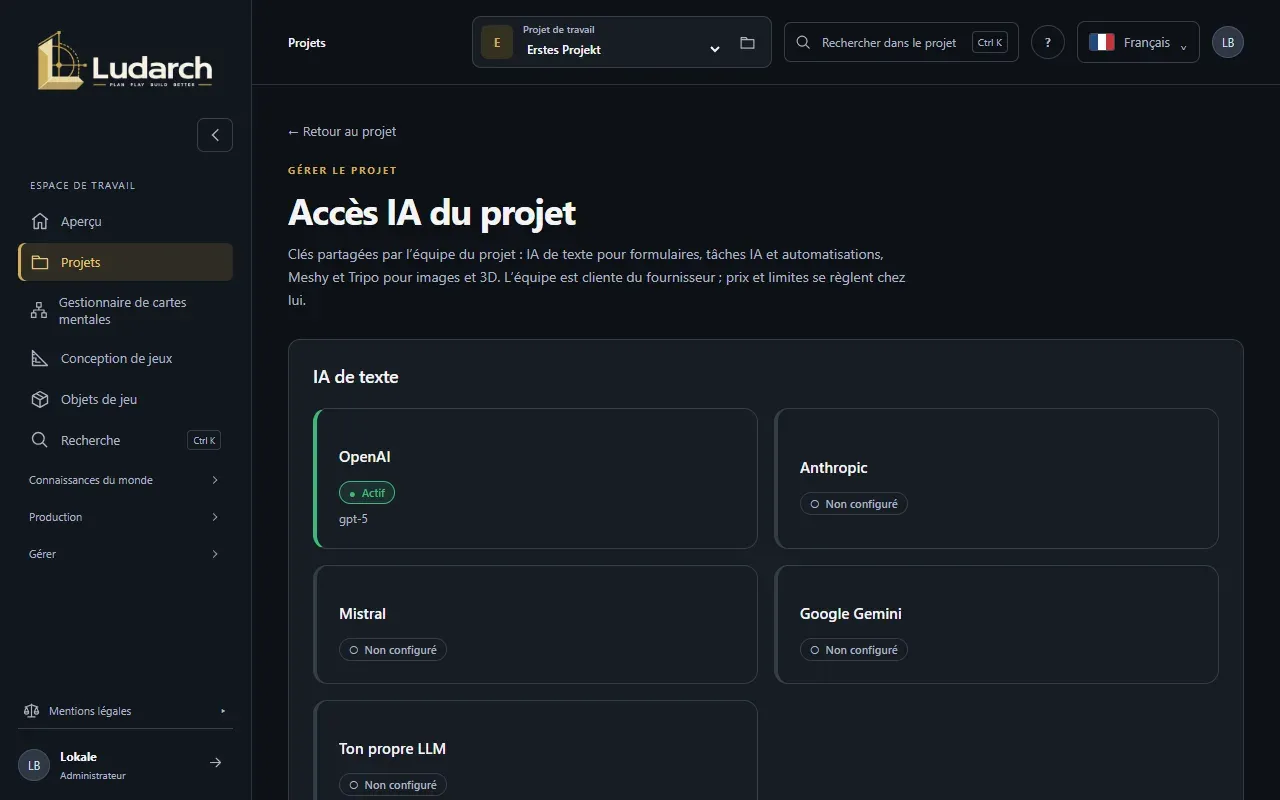Click the LB avatar in sidebar footer
Screen dimensions: 1280x800
click(34, 765)
